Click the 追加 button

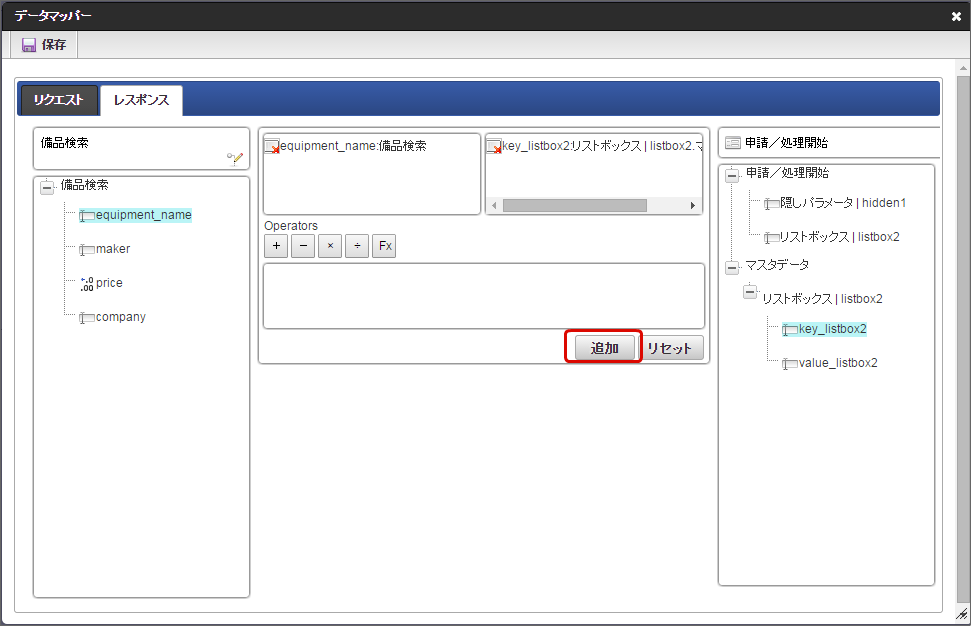coord(604,348)
